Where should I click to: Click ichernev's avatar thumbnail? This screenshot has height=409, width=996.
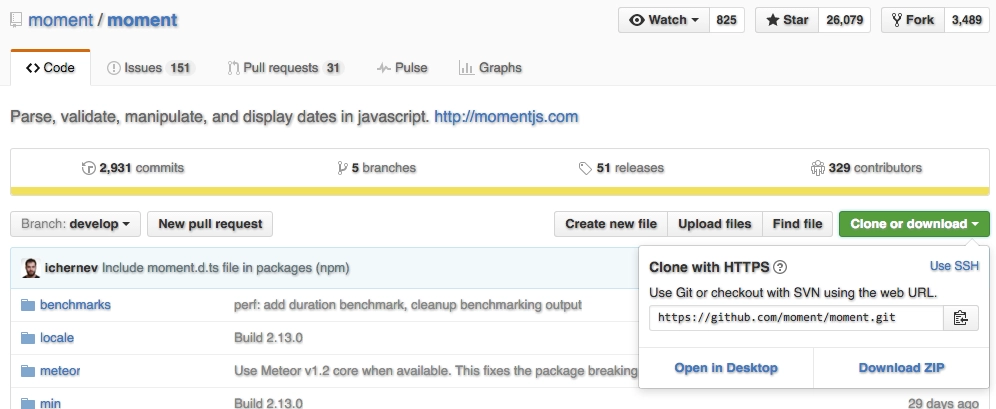point(31,268)
